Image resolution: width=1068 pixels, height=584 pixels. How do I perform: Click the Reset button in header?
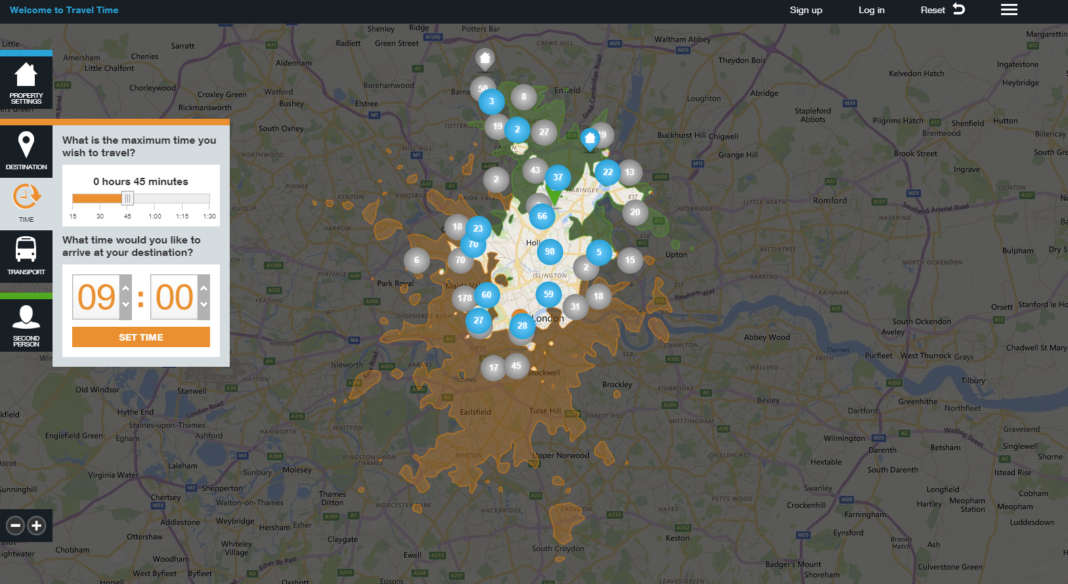coord(942,10)
